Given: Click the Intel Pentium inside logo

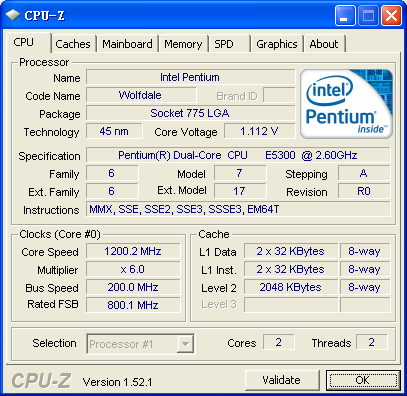Looking at the screenshot, I should (x=346, y=104).
